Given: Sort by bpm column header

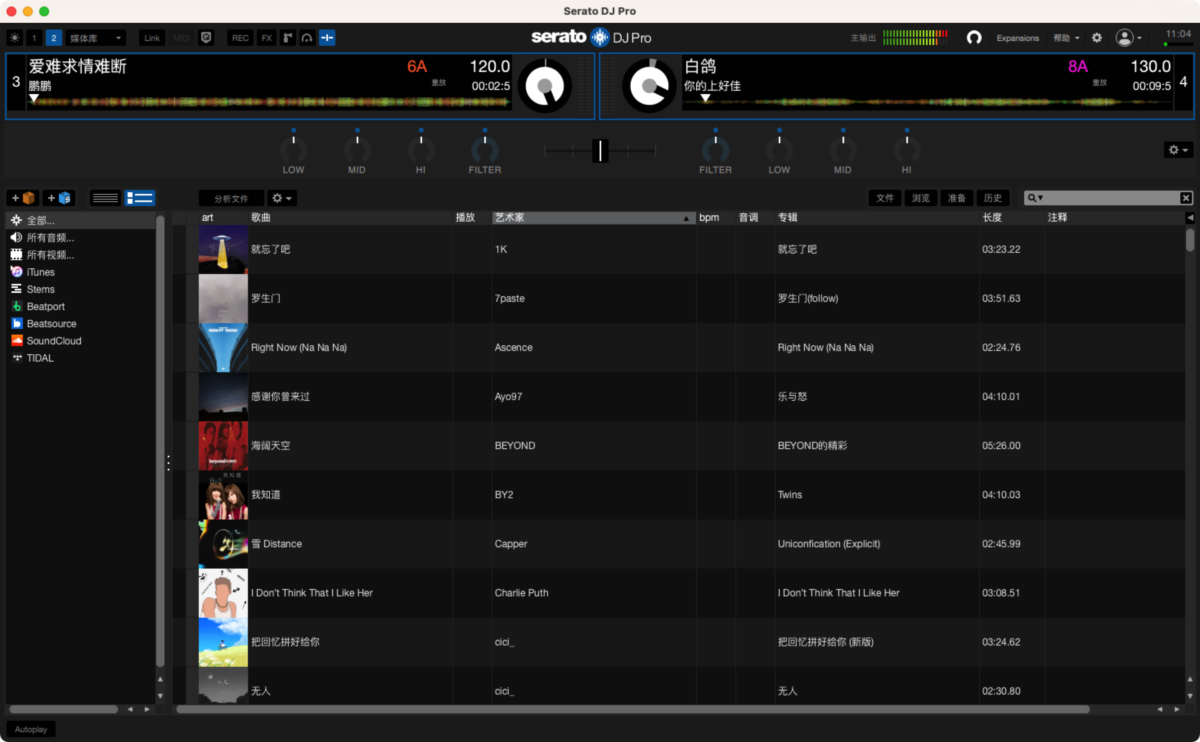Looking at the screenshot, I should tap(716, 217).
